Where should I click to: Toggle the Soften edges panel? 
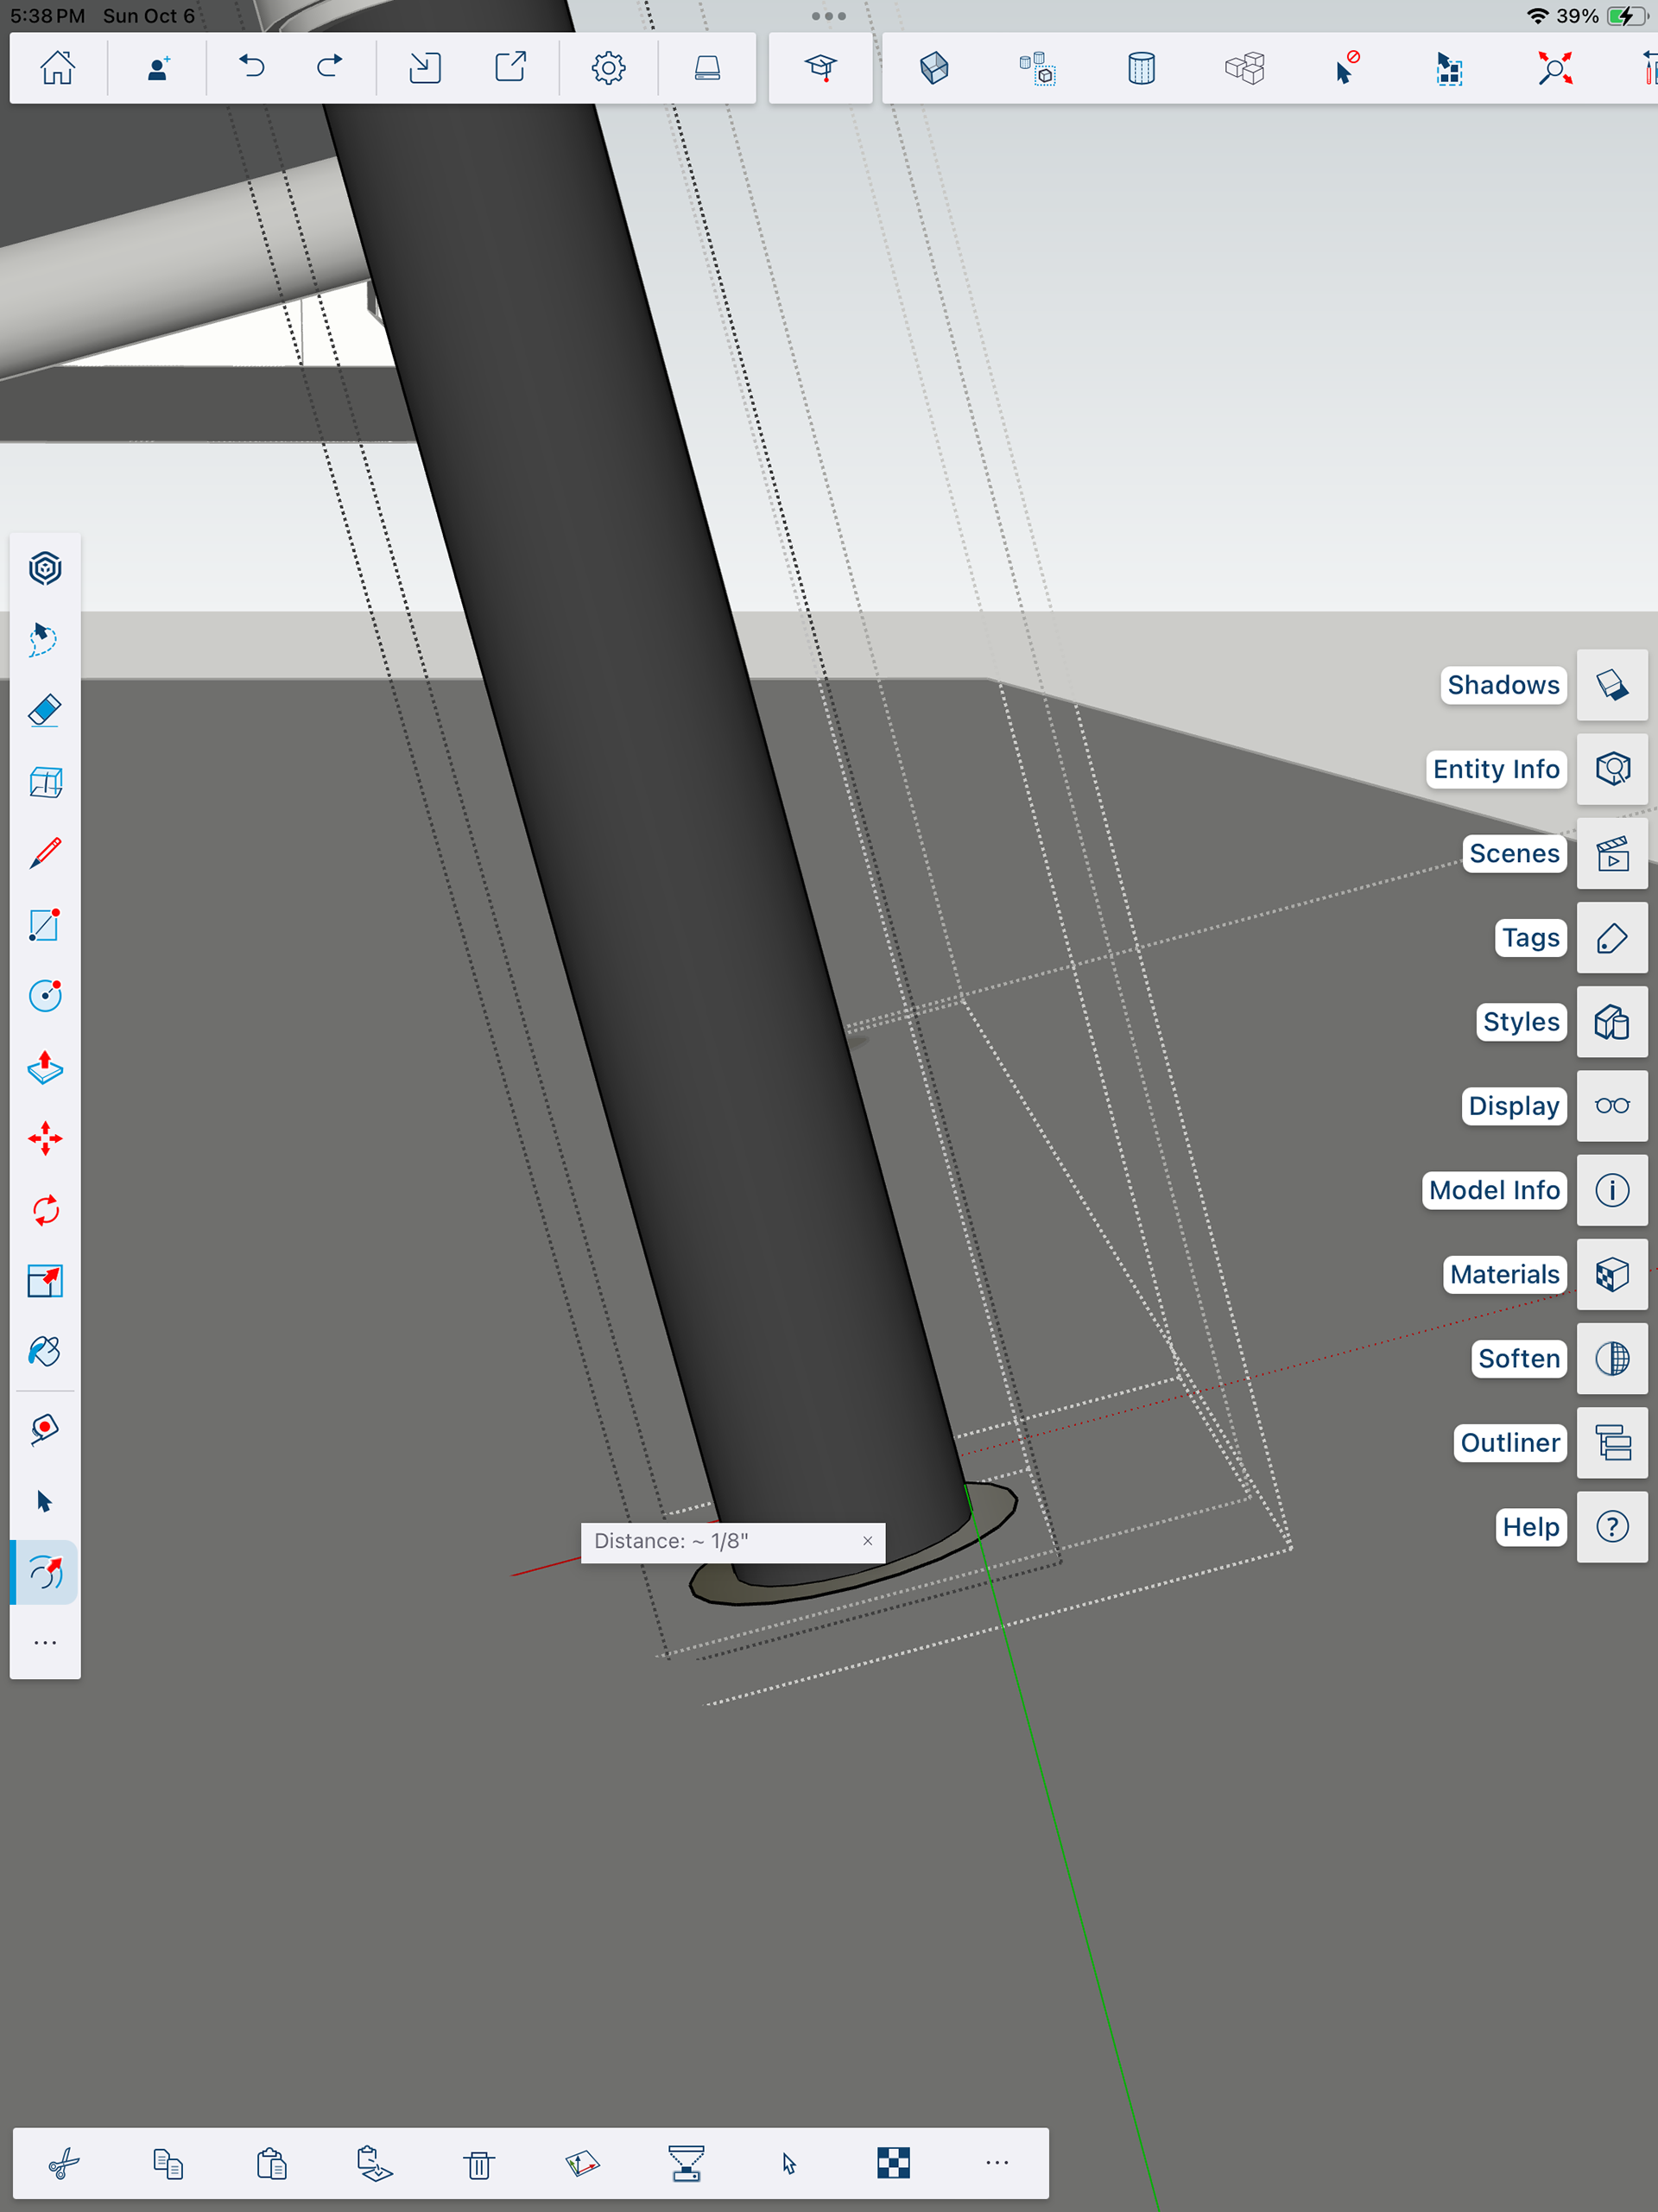click(x=1612, y=1359)
